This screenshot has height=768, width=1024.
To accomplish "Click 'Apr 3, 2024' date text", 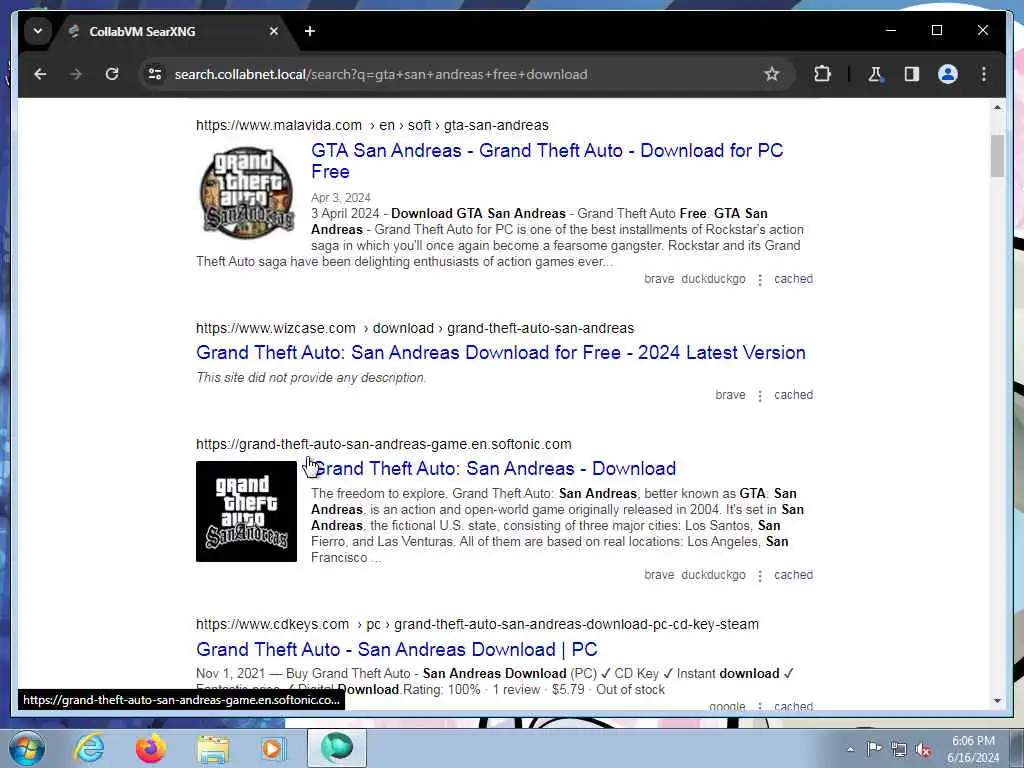I will [x=341, y=198].
